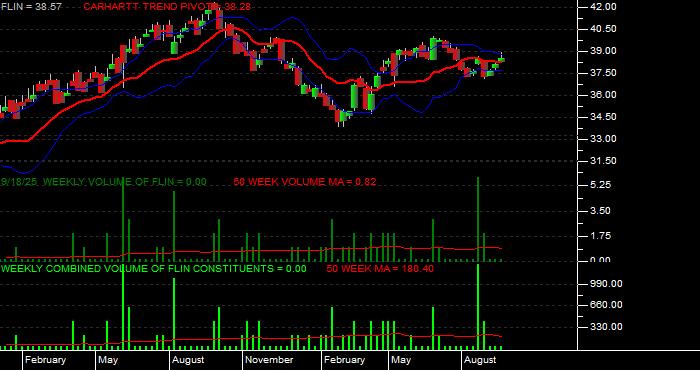Click the 990.00 combined volume axis value
Screen dimensions: 700x370
click(x=606, y=284)
